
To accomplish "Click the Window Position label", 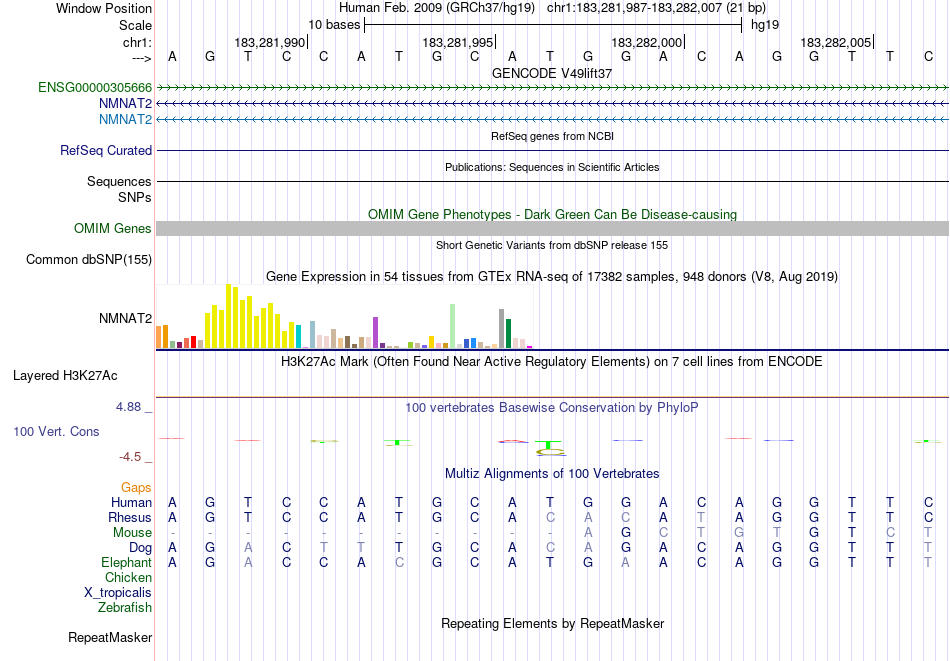I will [104, 8].
